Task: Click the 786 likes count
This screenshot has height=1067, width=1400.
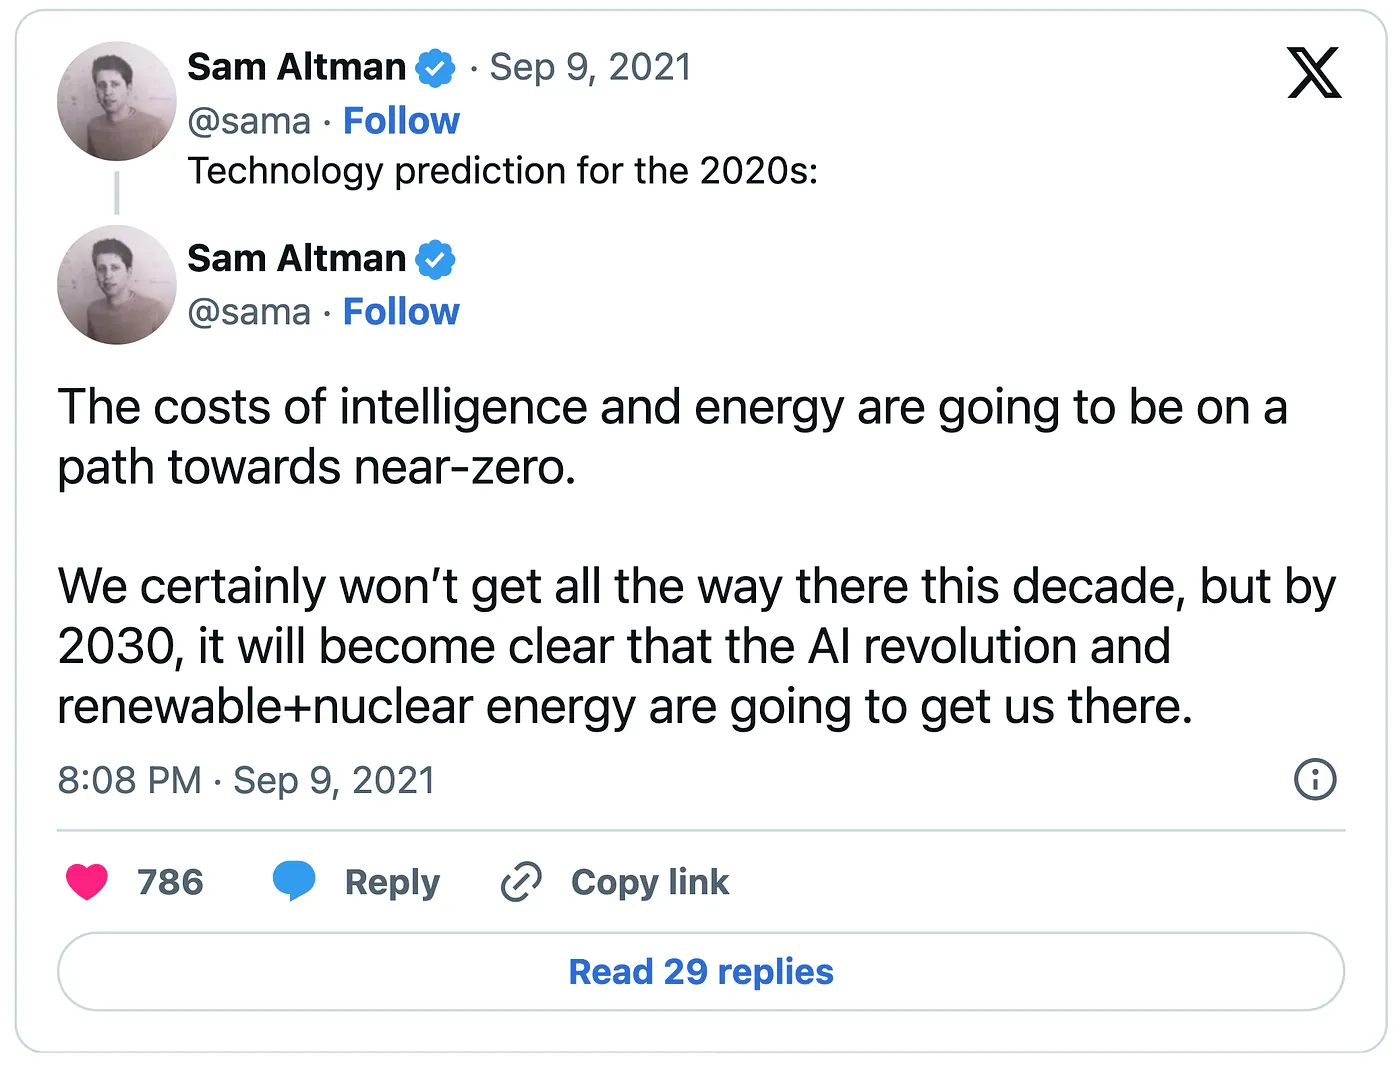Action: (x=170, y=882)
